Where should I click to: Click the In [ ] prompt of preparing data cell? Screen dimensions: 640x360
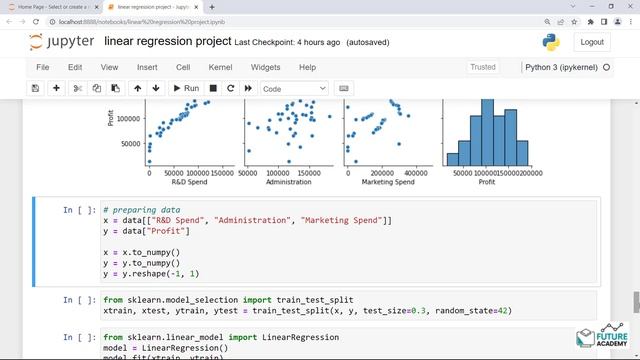(x=80, y=210)
